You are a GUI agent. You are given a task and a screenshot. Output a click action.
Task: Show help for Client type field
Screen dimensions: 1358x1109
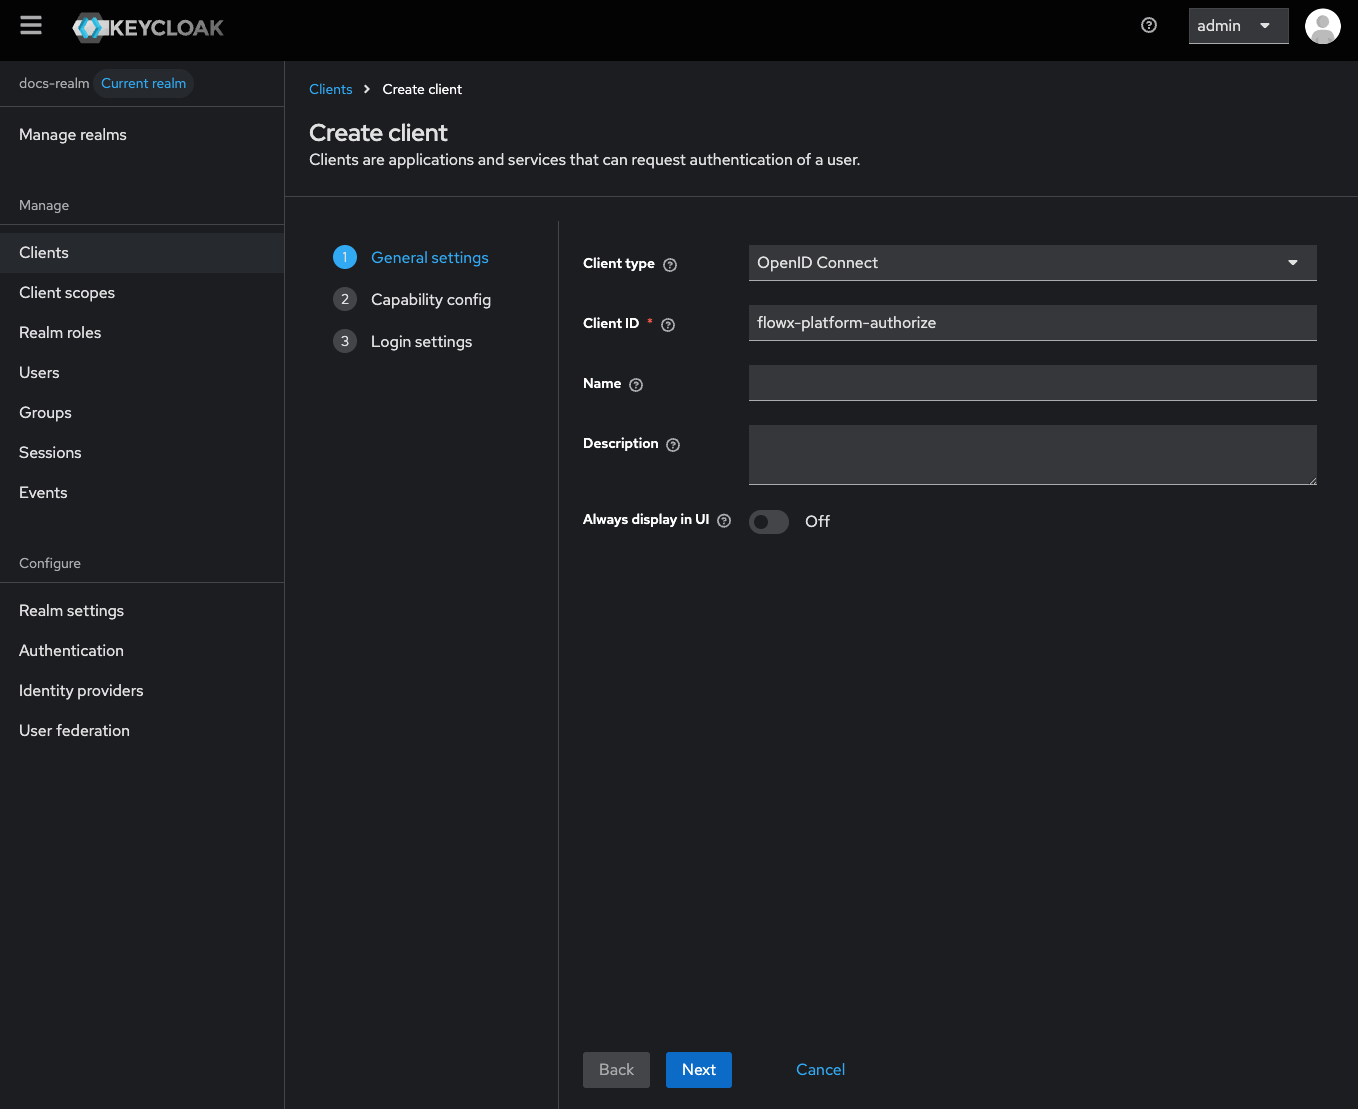(670, 265)
